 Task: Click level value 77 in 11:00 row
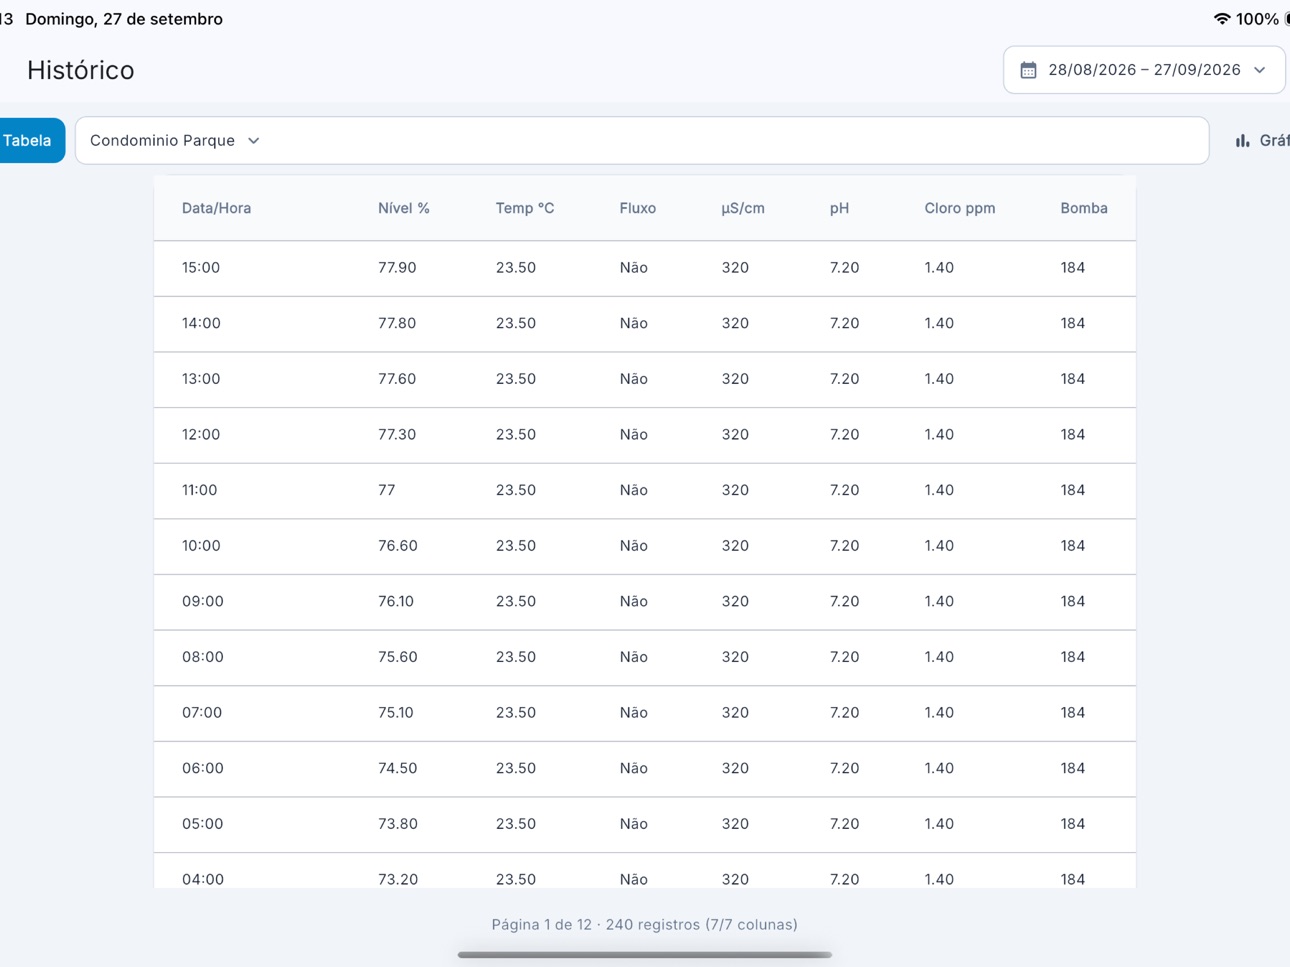(x=387, y=490)
